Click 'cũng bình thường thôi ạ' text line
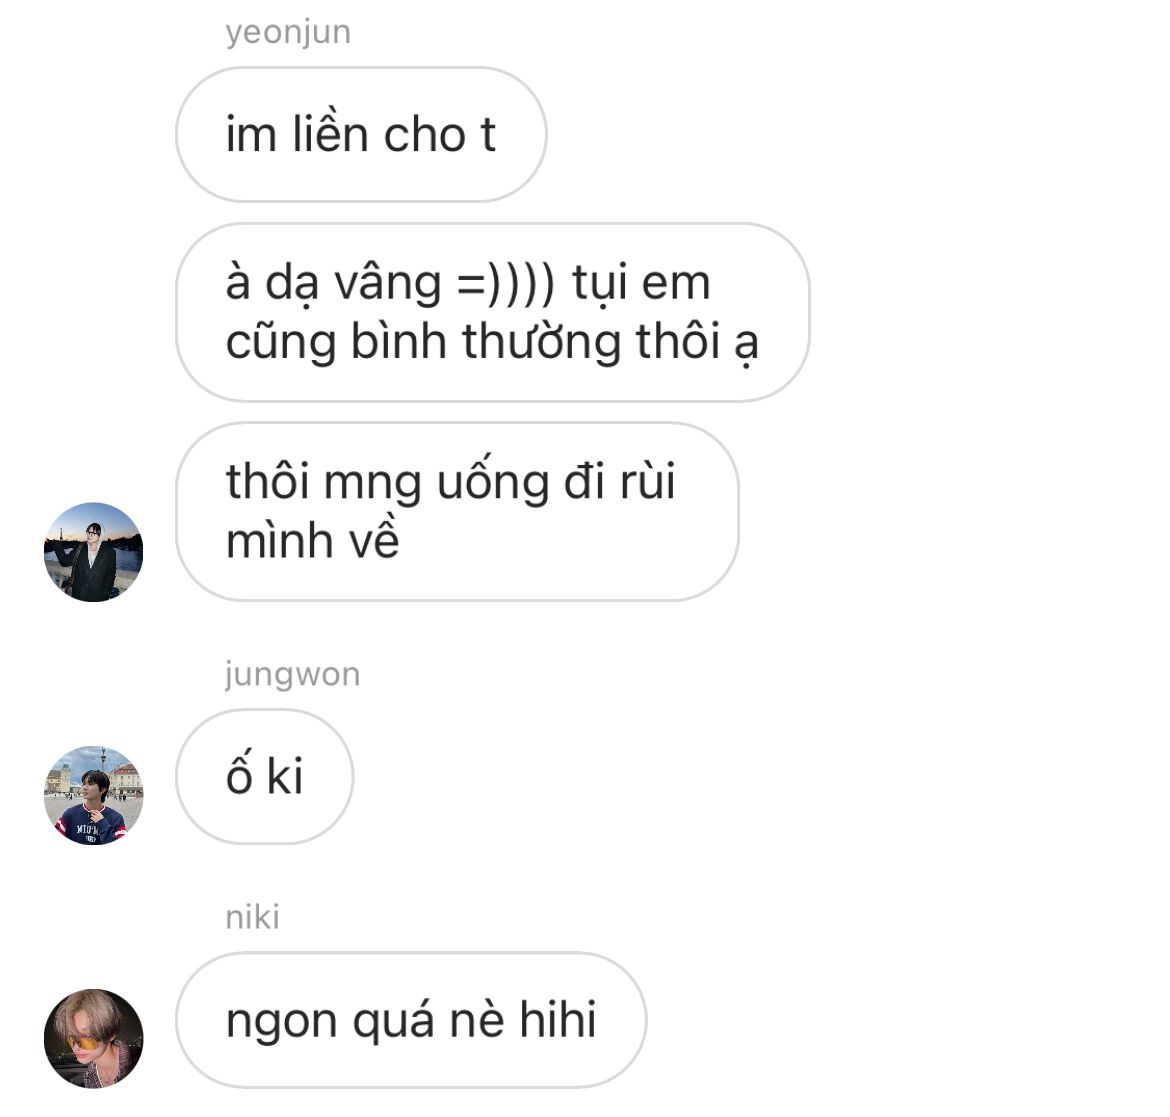Viewport: 1170px width, 1117px height. tap(492, 342)
